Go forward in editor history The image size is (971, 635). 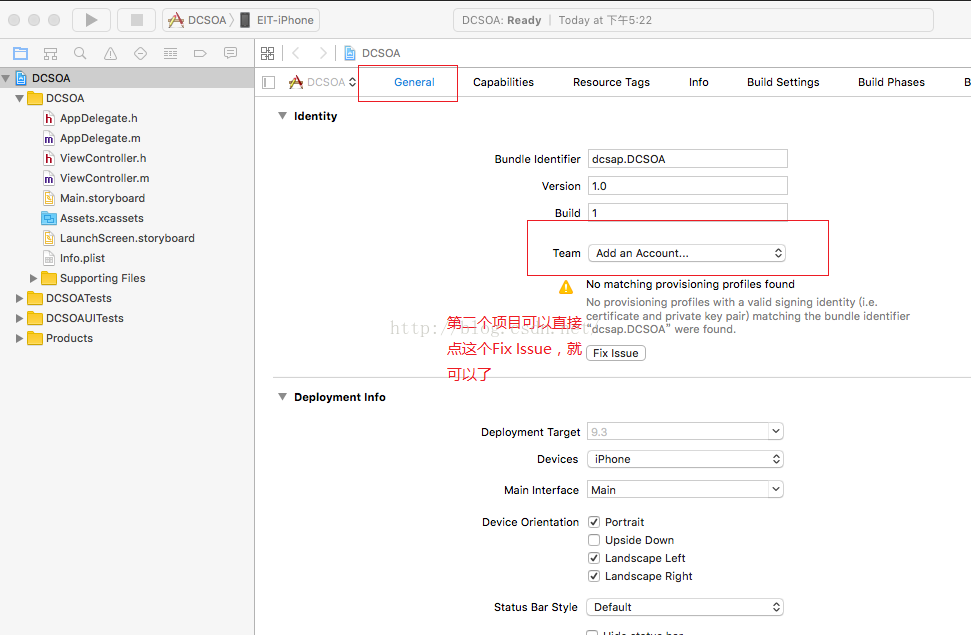[x=323, y=53]
